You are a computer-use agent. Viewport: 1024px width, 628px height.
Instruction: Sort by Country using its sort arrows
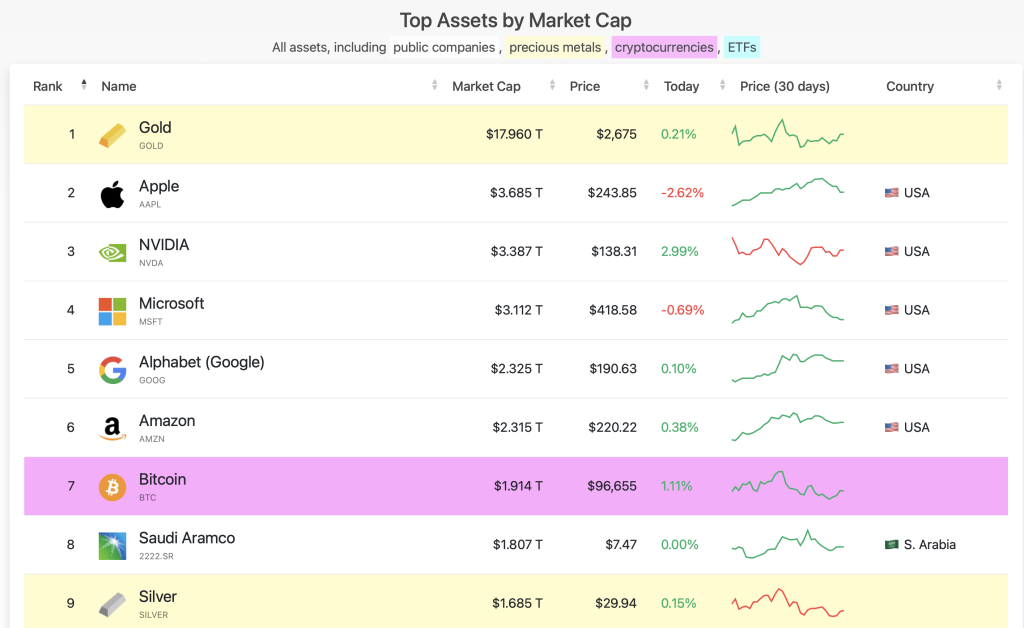coord(999,85)
